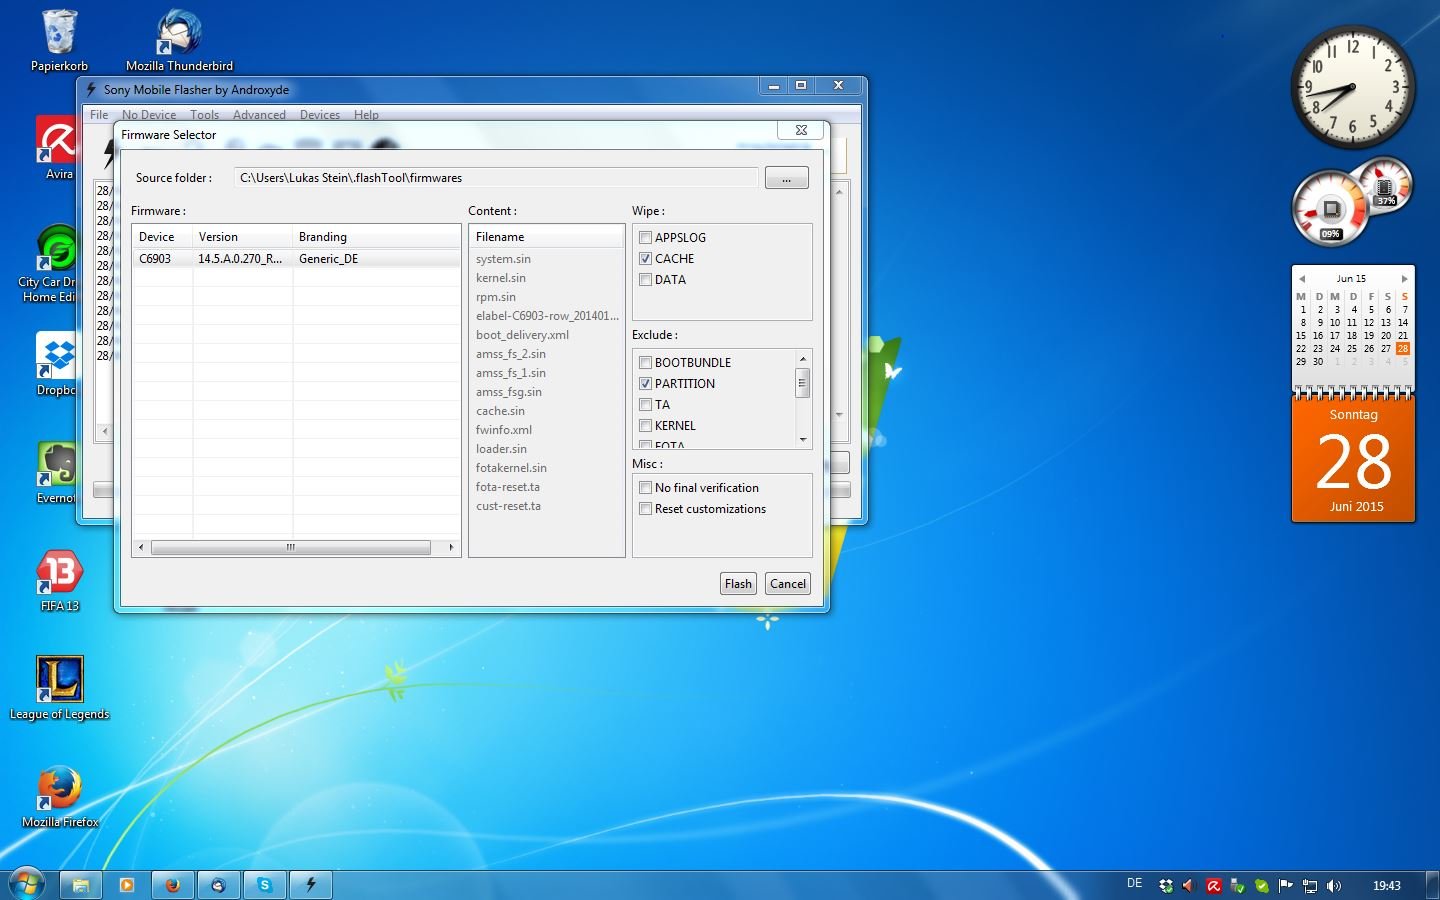Click the Cancel button
Viewport: 1440px width, 900px height.
[788, 584]
